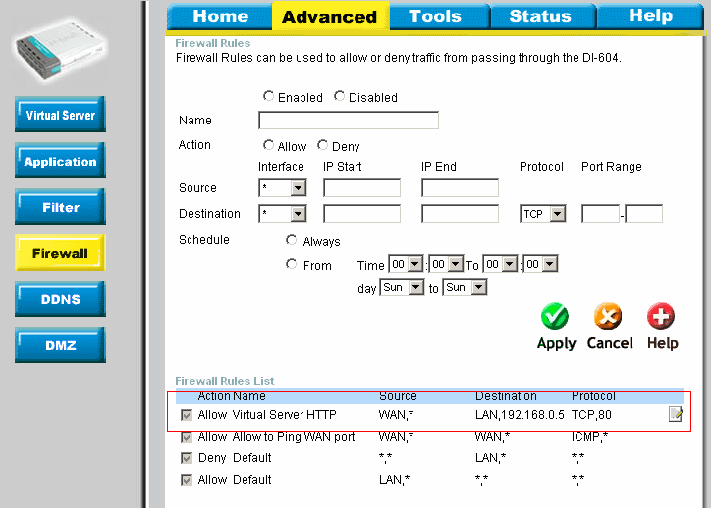Click the red Help plus icon
Screen dimensions: 711x508
[x=661, y=317]
